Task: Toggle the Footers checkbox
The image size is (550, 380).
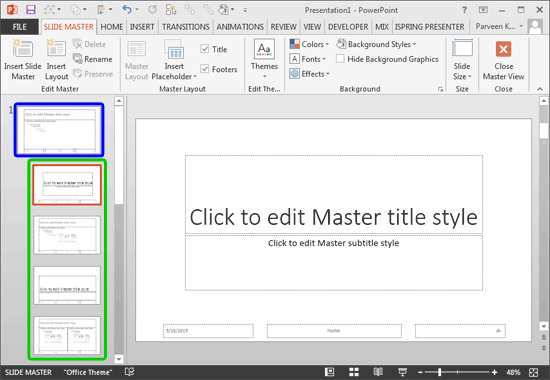Action: tap(204, 69)
